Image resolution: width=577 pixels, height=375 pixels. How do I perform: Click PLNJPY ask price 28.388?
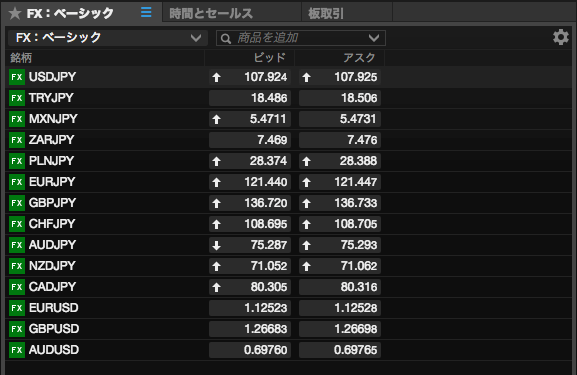coord(340,161)
